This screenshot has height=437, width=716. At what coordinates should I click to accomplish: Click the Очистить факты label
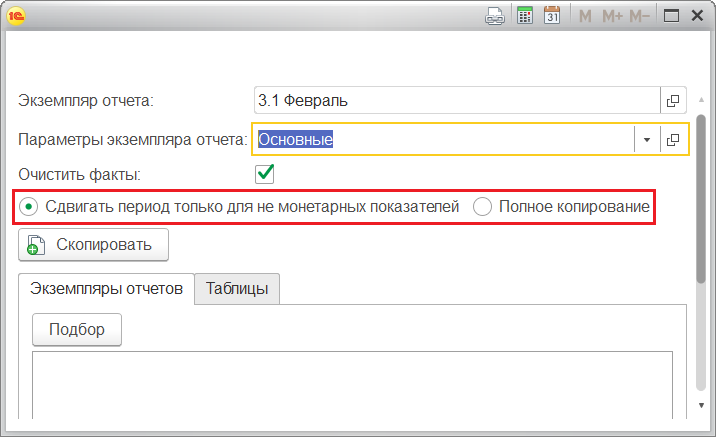pos(79,174)
